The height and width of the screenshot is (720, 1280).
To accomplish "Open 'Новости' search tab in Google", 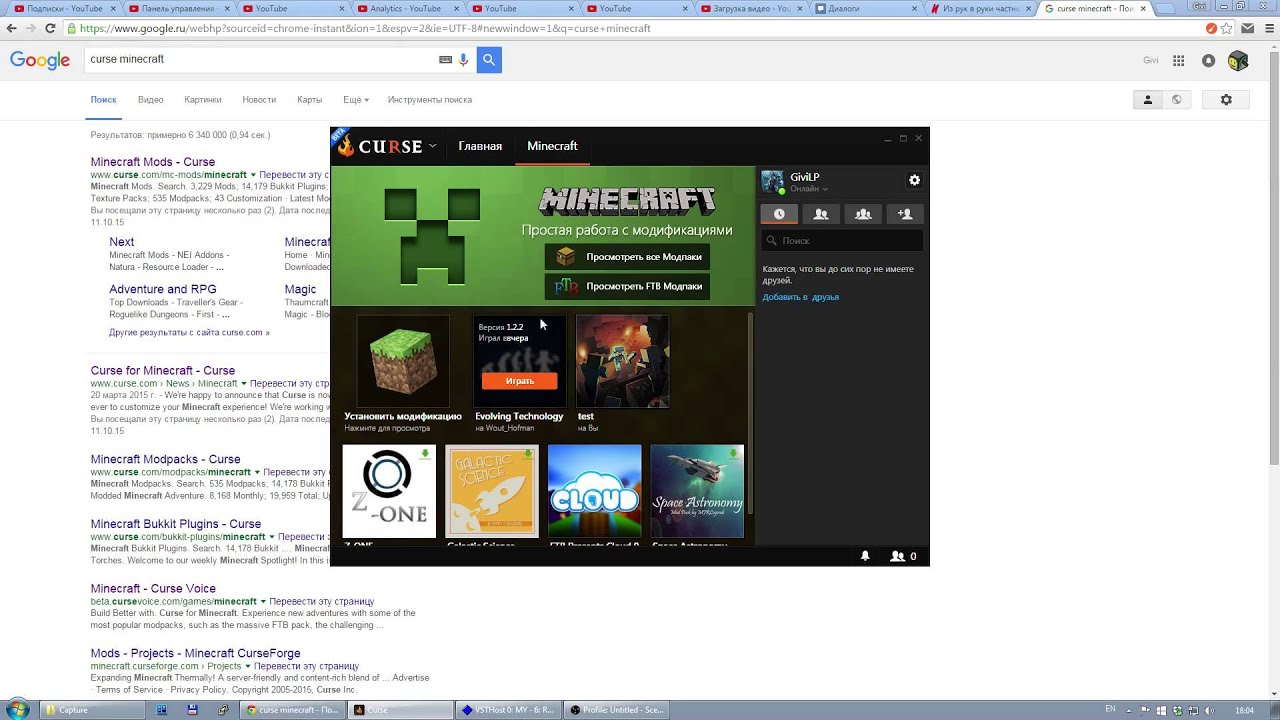I will point(259,100).
